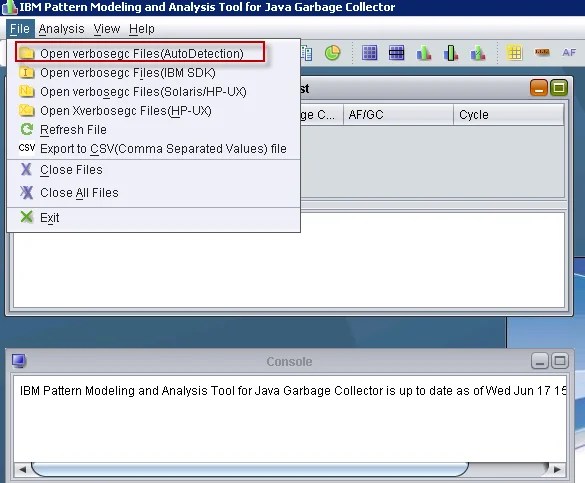Open the Help menu
Viewport: 585px width, 483px height.
(142, 29)
